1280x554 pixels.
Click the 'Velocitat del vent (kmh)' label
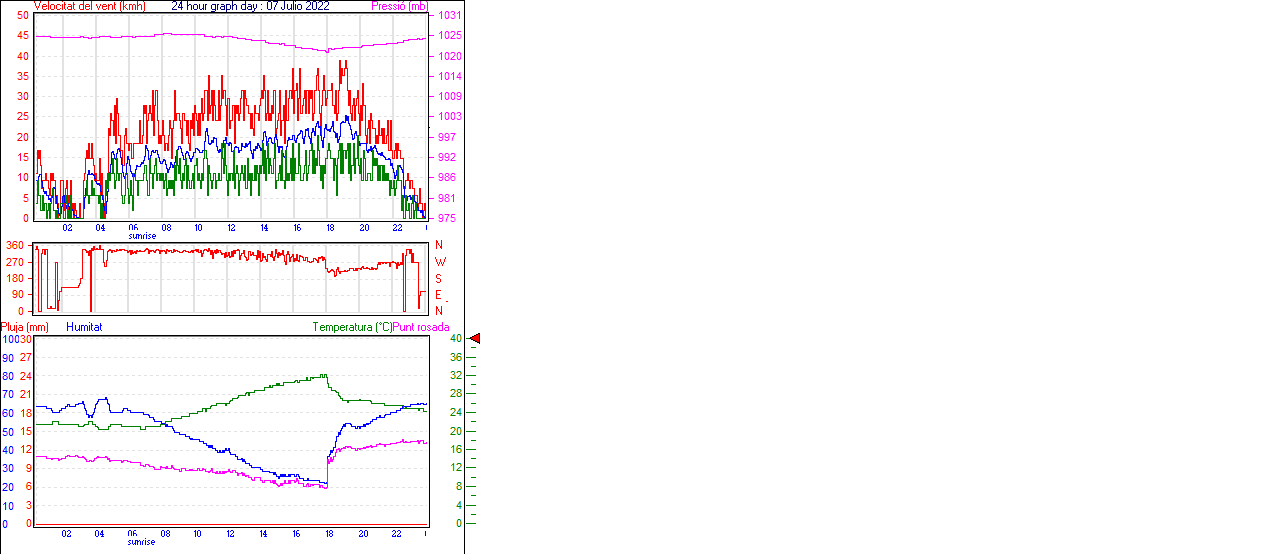89,6
